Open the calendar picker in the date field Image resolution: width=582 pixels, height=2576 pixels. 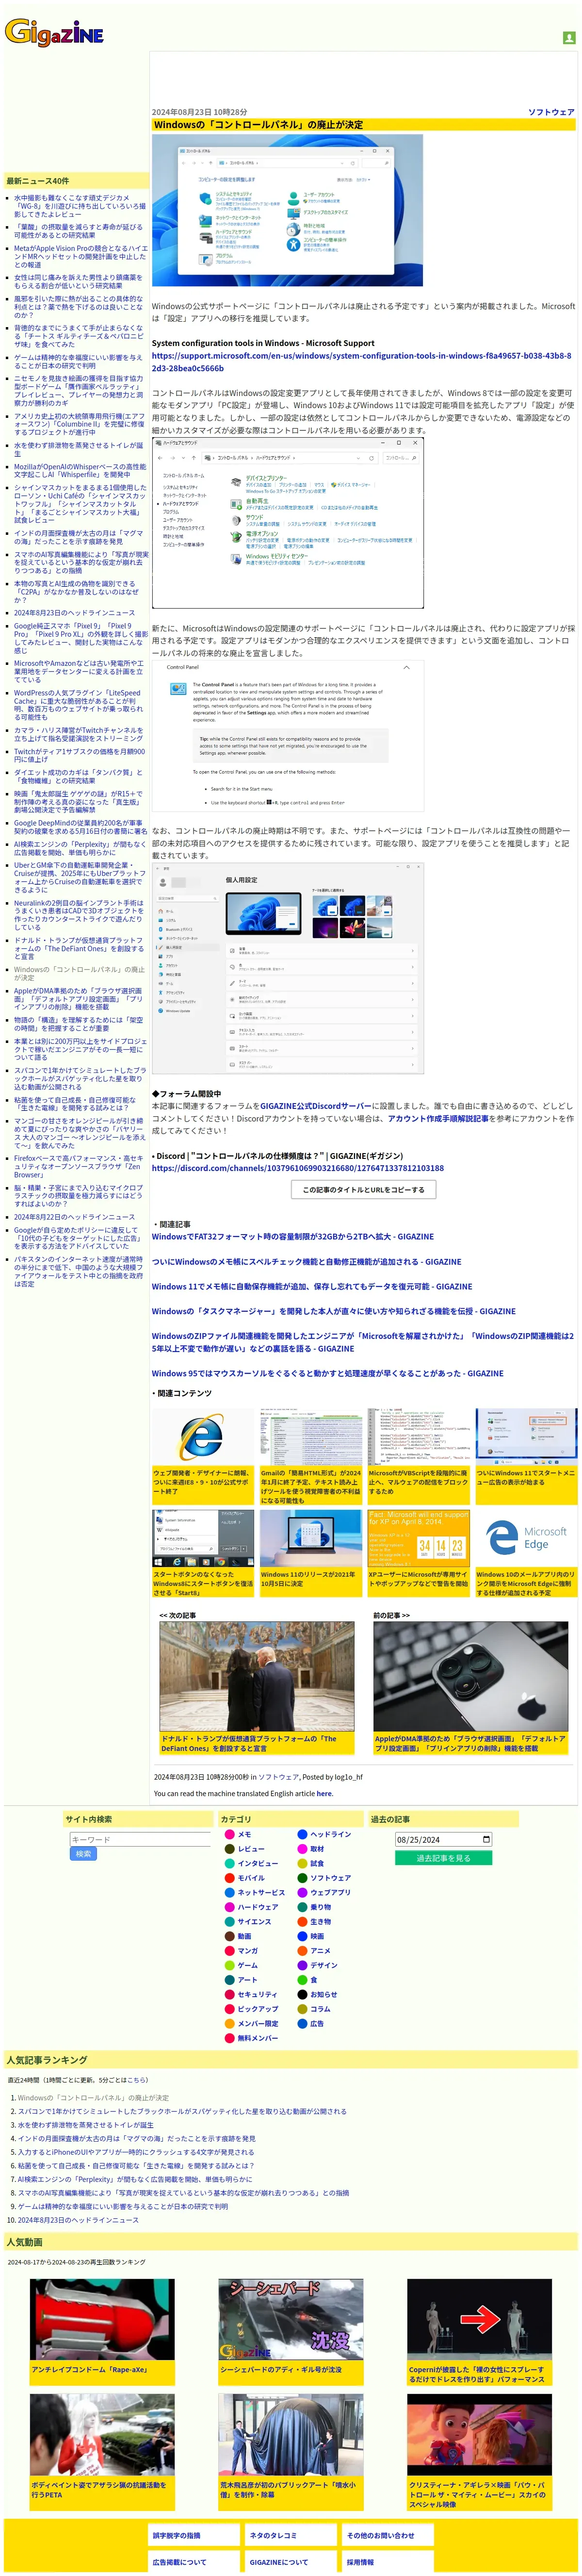tap(486, 1839)
